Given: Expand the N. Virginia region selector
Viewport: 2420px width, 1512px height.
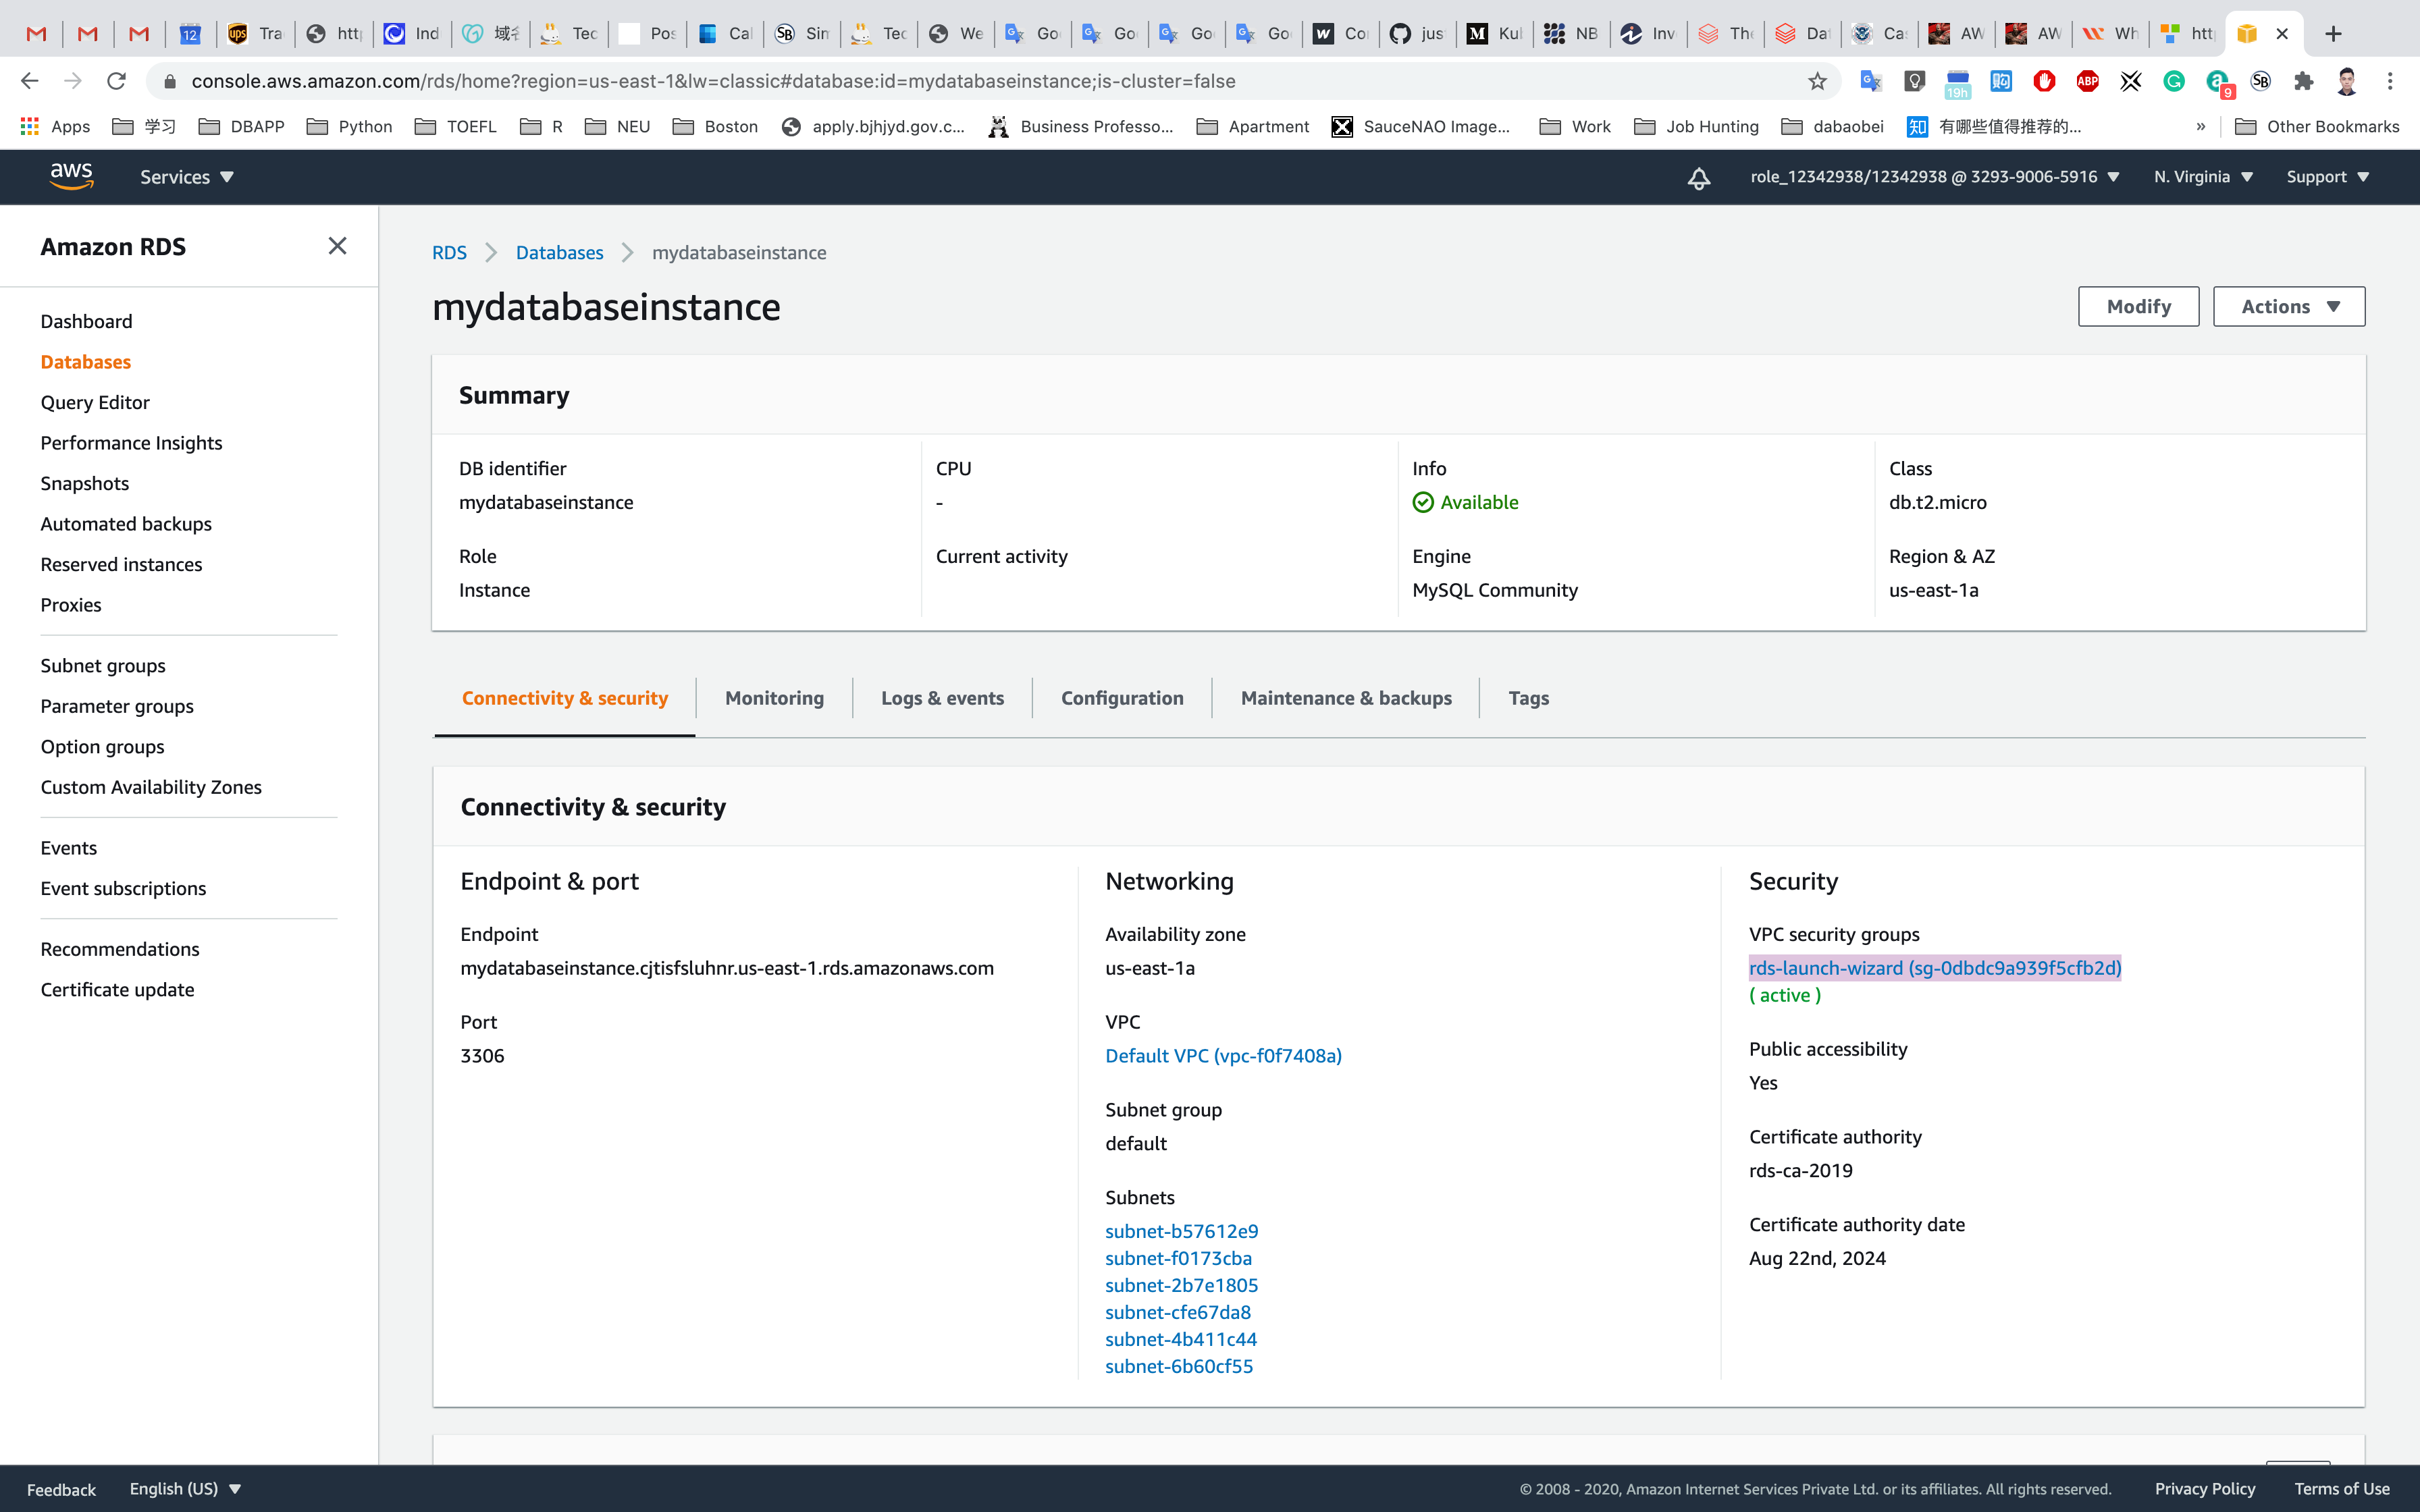Looking at the screenshot, I should [2203, 177].
